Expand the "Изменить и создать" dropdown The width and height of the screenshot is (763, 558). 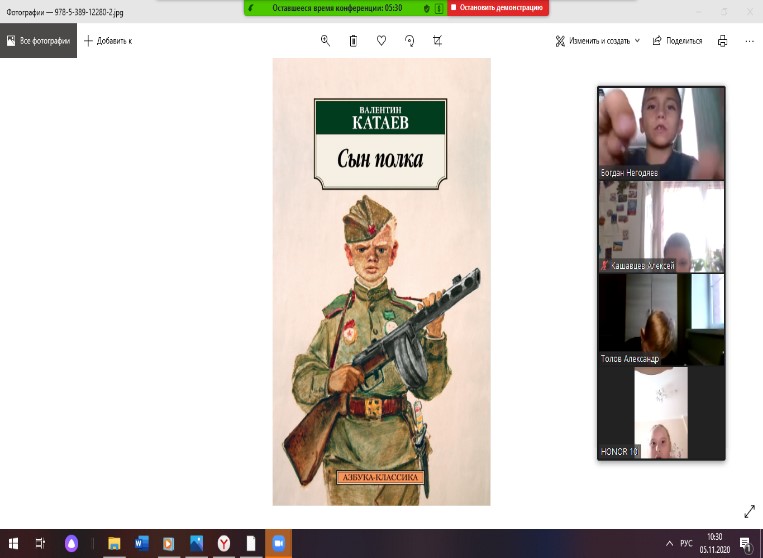[598, 41]
